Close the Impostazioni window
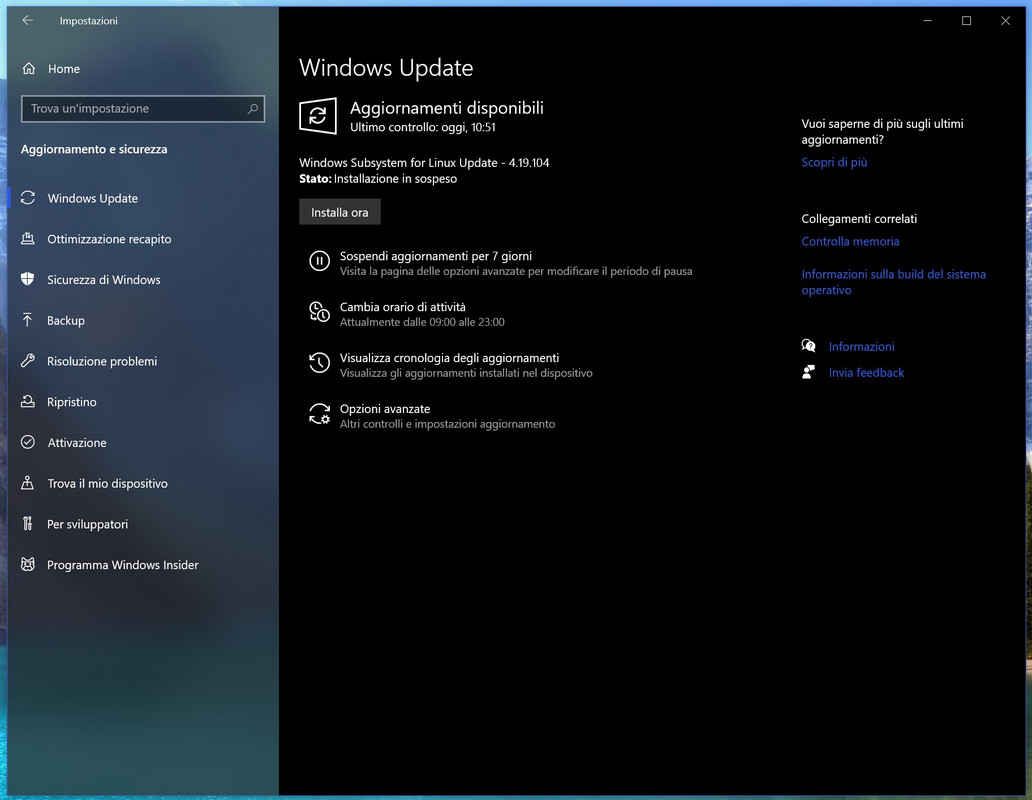The image size is (1032, 800). pos(1005,20)
